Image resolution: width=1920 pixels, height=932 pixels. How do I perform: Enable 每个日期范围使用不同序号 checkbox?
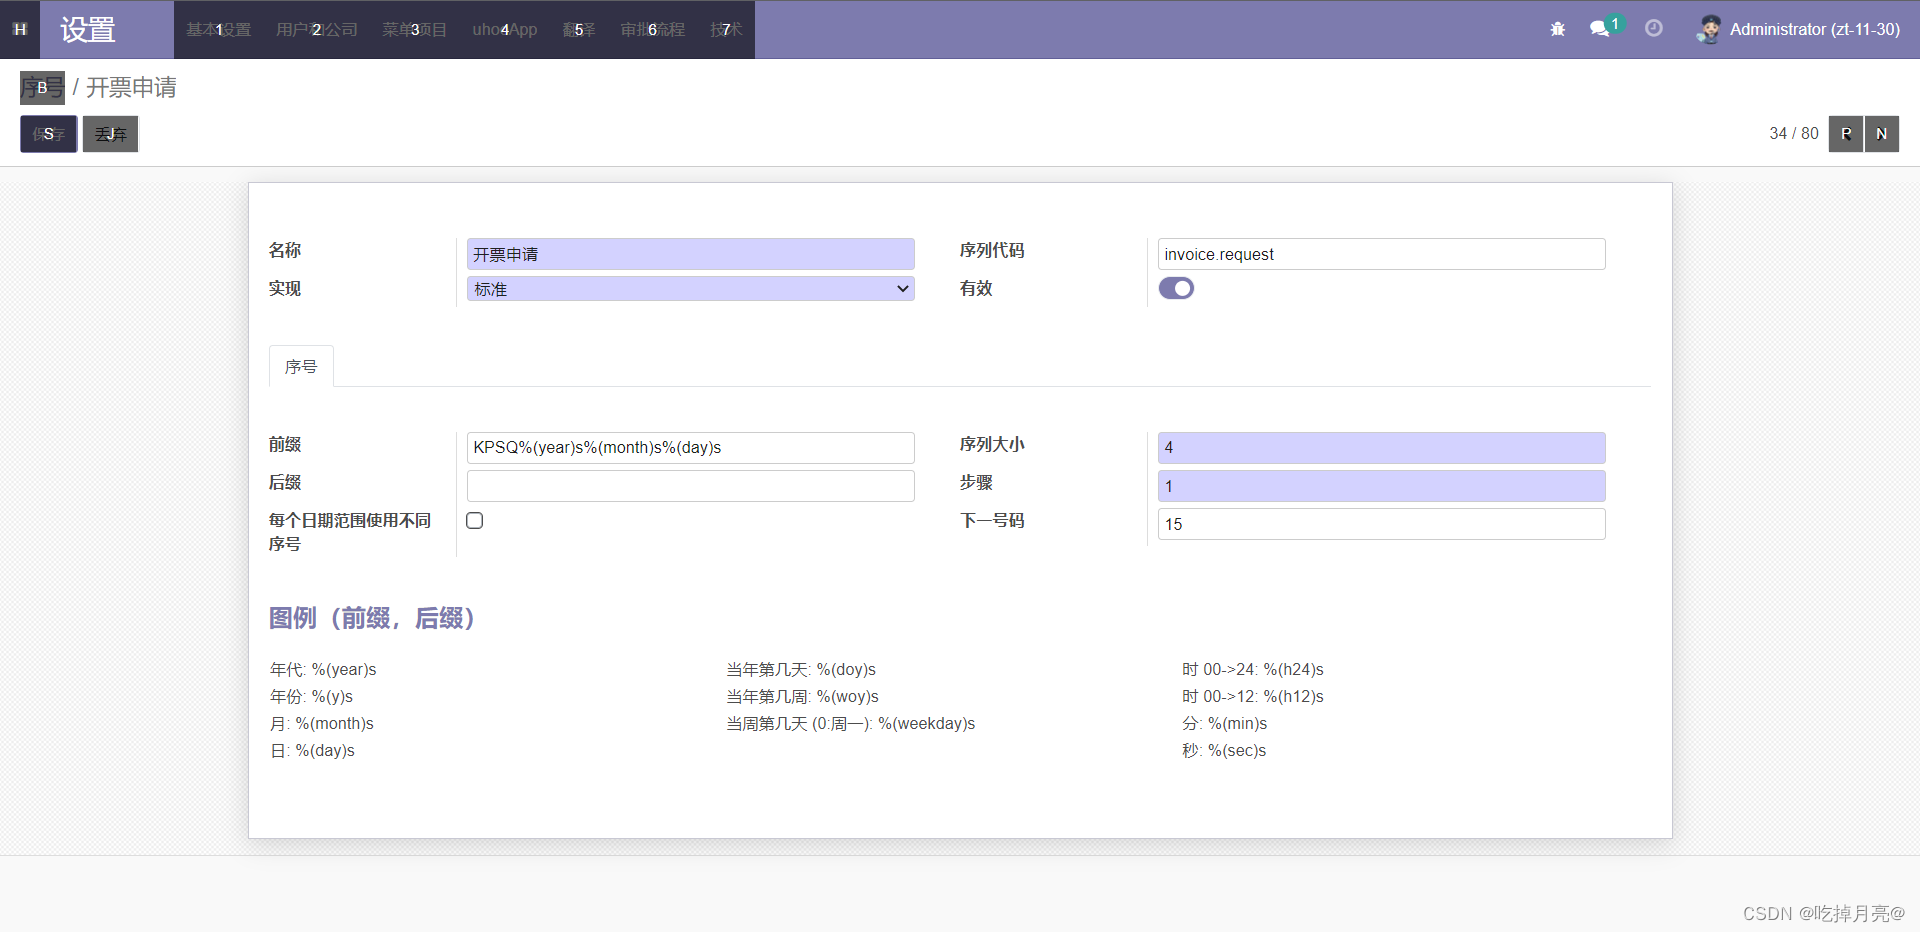tap(474, 520)
